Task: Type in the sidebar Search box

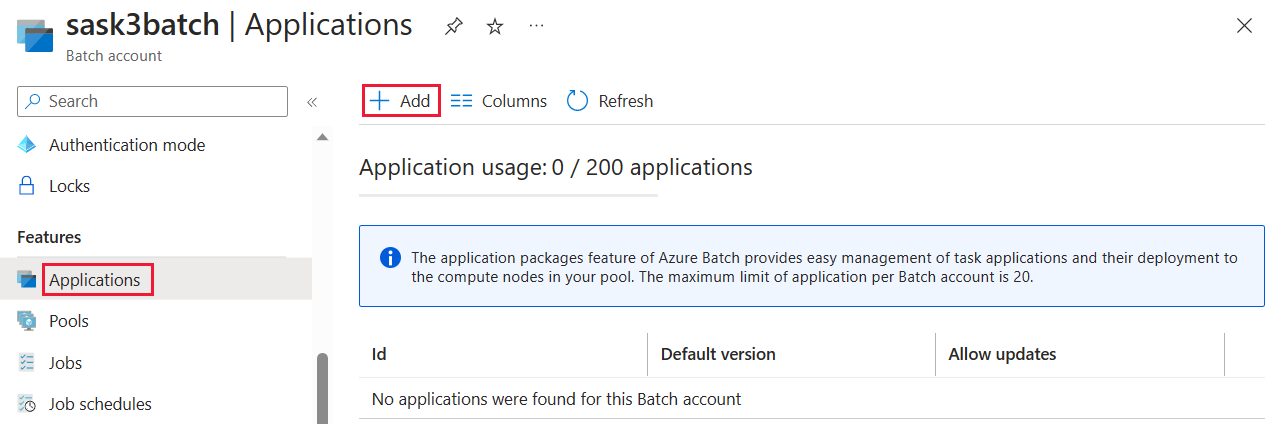Action: point(160,101)
